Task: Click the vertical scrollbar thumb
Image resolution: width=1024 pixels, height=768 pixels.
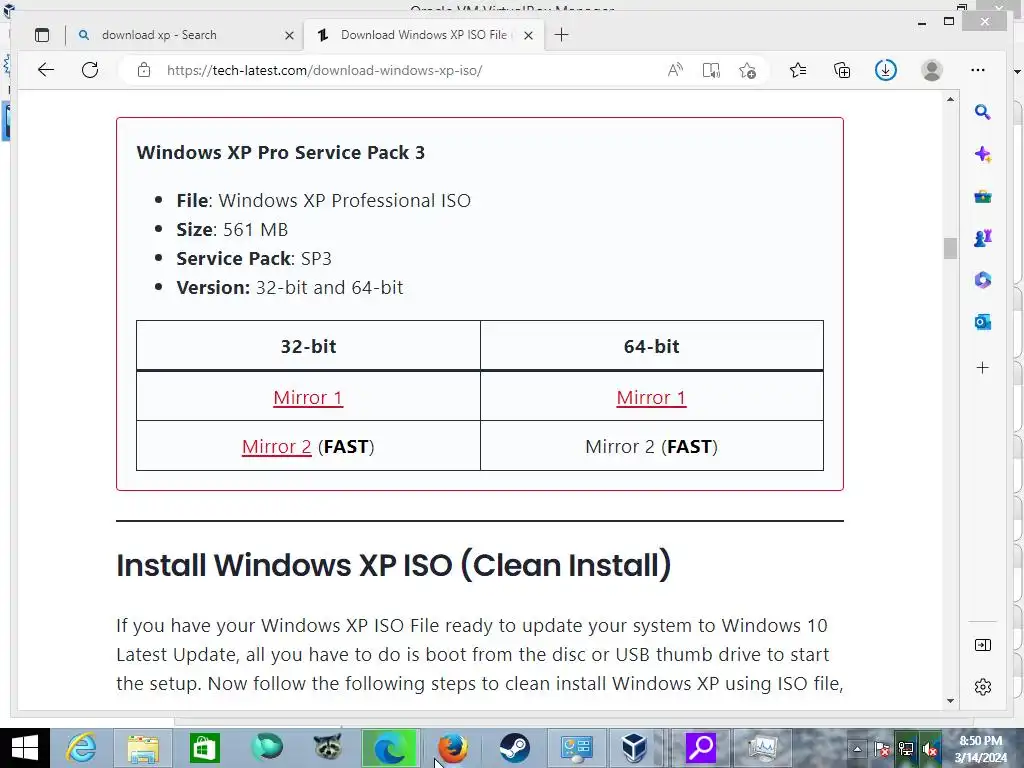Action: point(950,248)
